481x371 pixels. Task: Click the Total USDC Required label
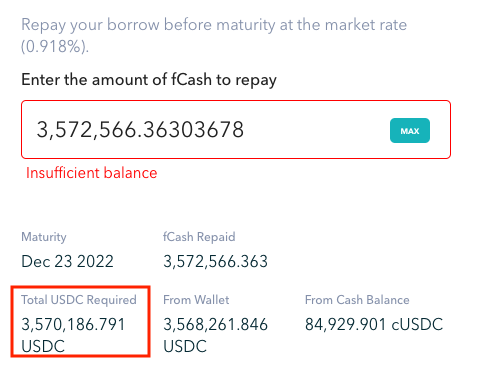[79, 300]
